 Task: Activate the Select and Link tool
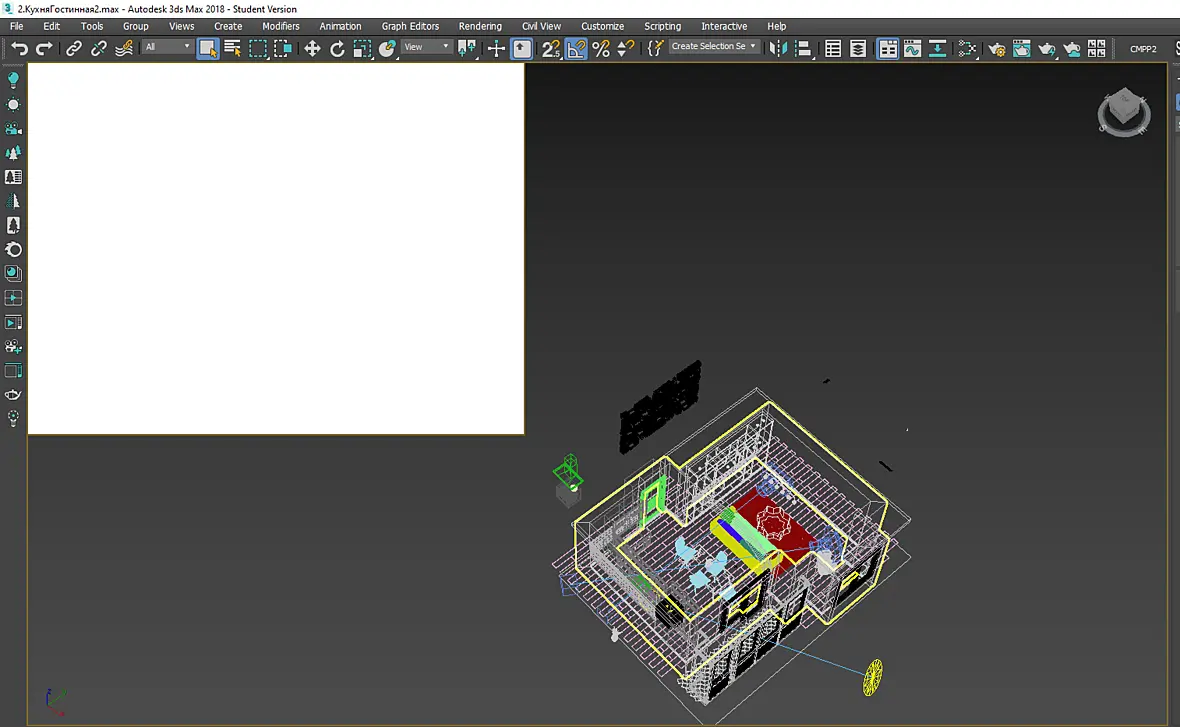[74, 49]
